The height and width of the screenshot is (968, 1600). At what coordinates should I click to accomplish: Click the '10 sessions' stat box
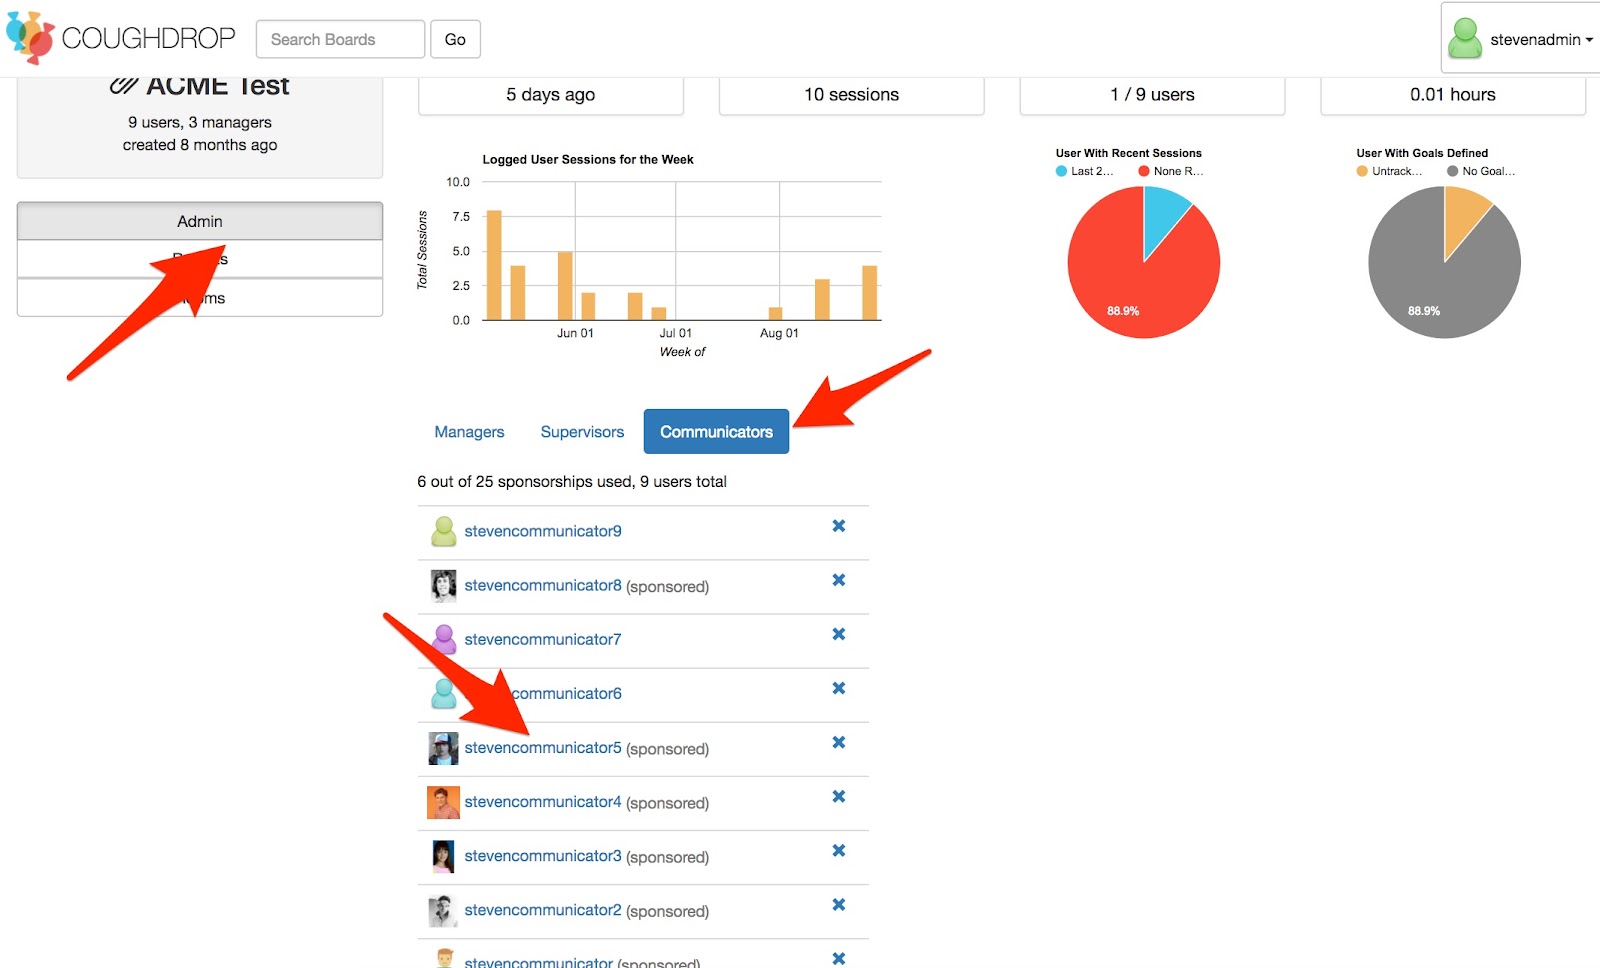pos(852,95)
